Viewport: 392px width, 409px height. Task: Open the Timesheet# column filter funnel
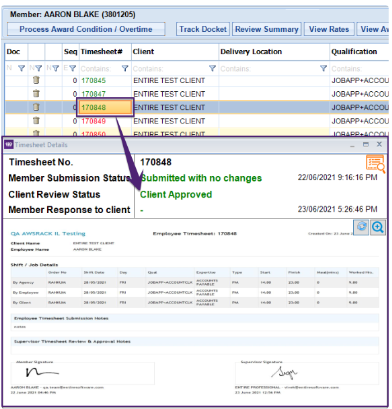pos(125,68)
